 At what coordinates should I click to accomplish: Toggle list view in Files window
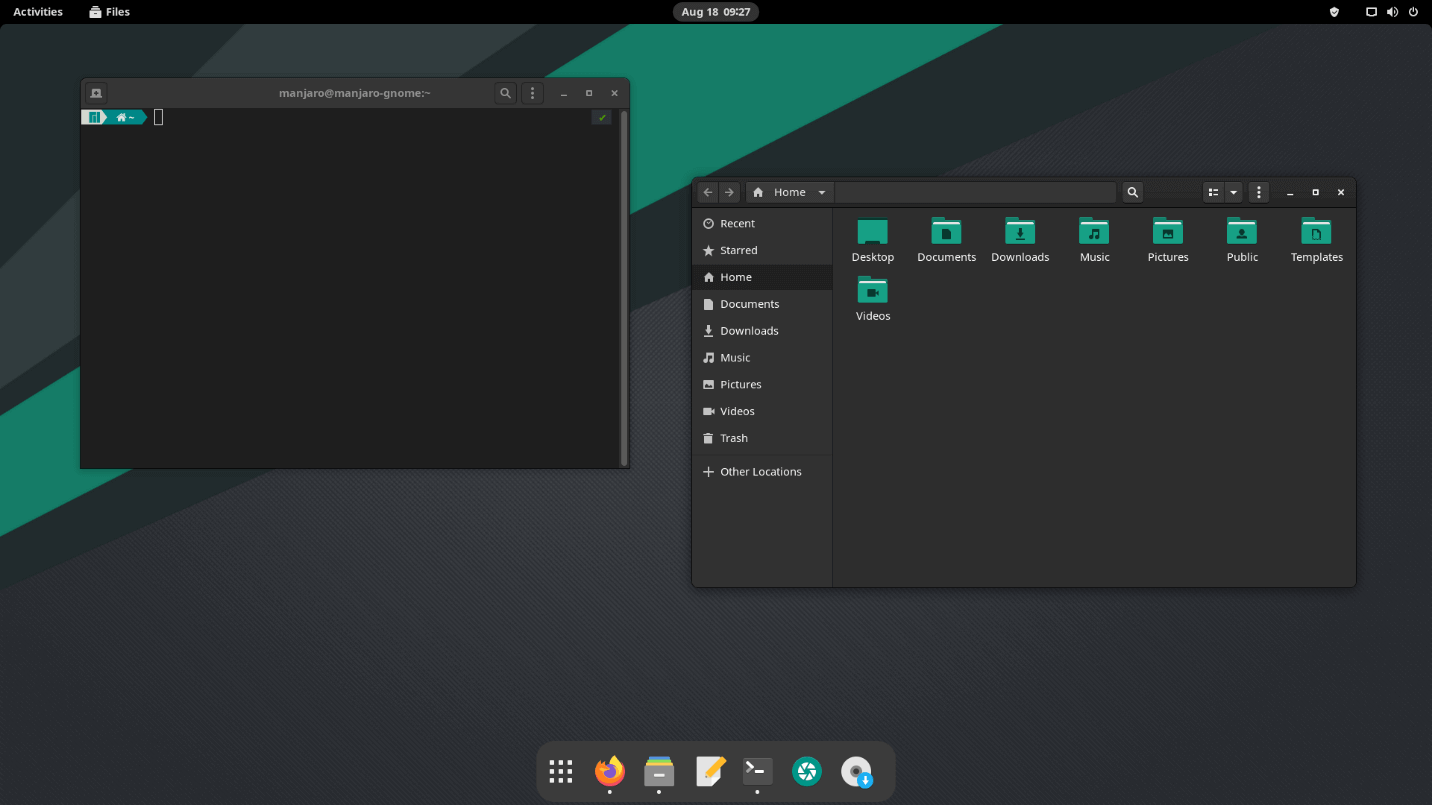pos(1213,192)
